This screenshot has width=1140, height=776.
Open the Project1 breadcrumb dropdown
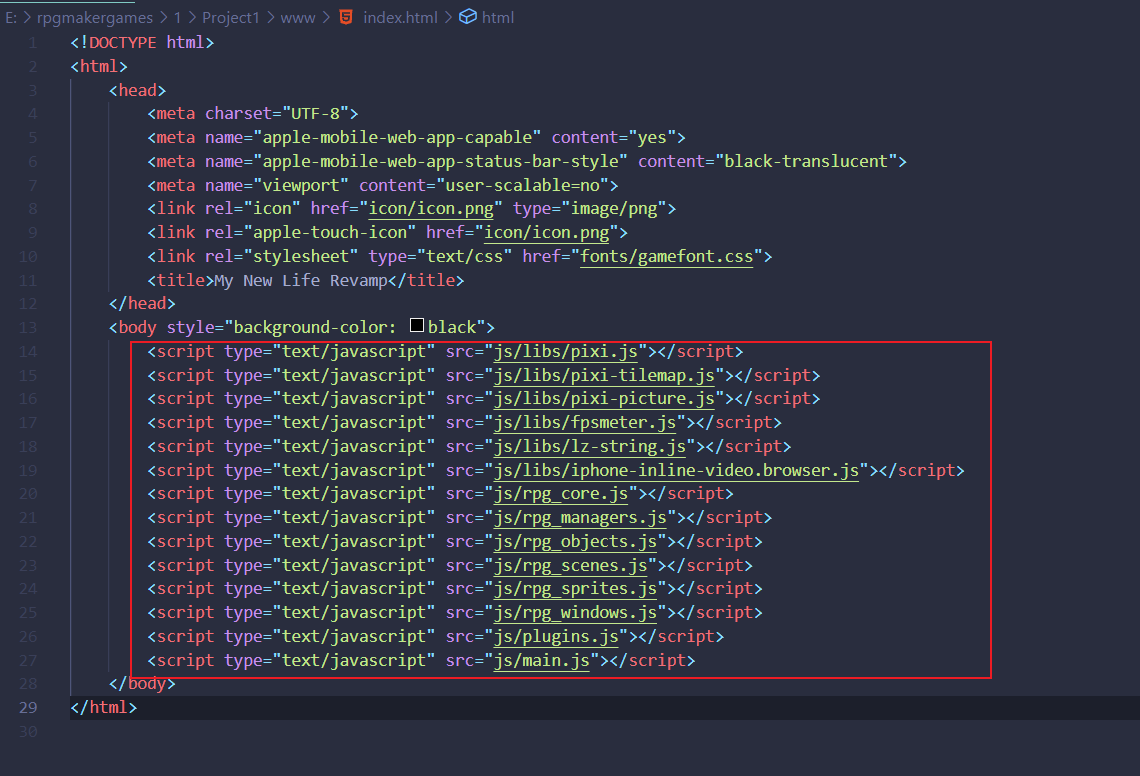tap(231, 17)
